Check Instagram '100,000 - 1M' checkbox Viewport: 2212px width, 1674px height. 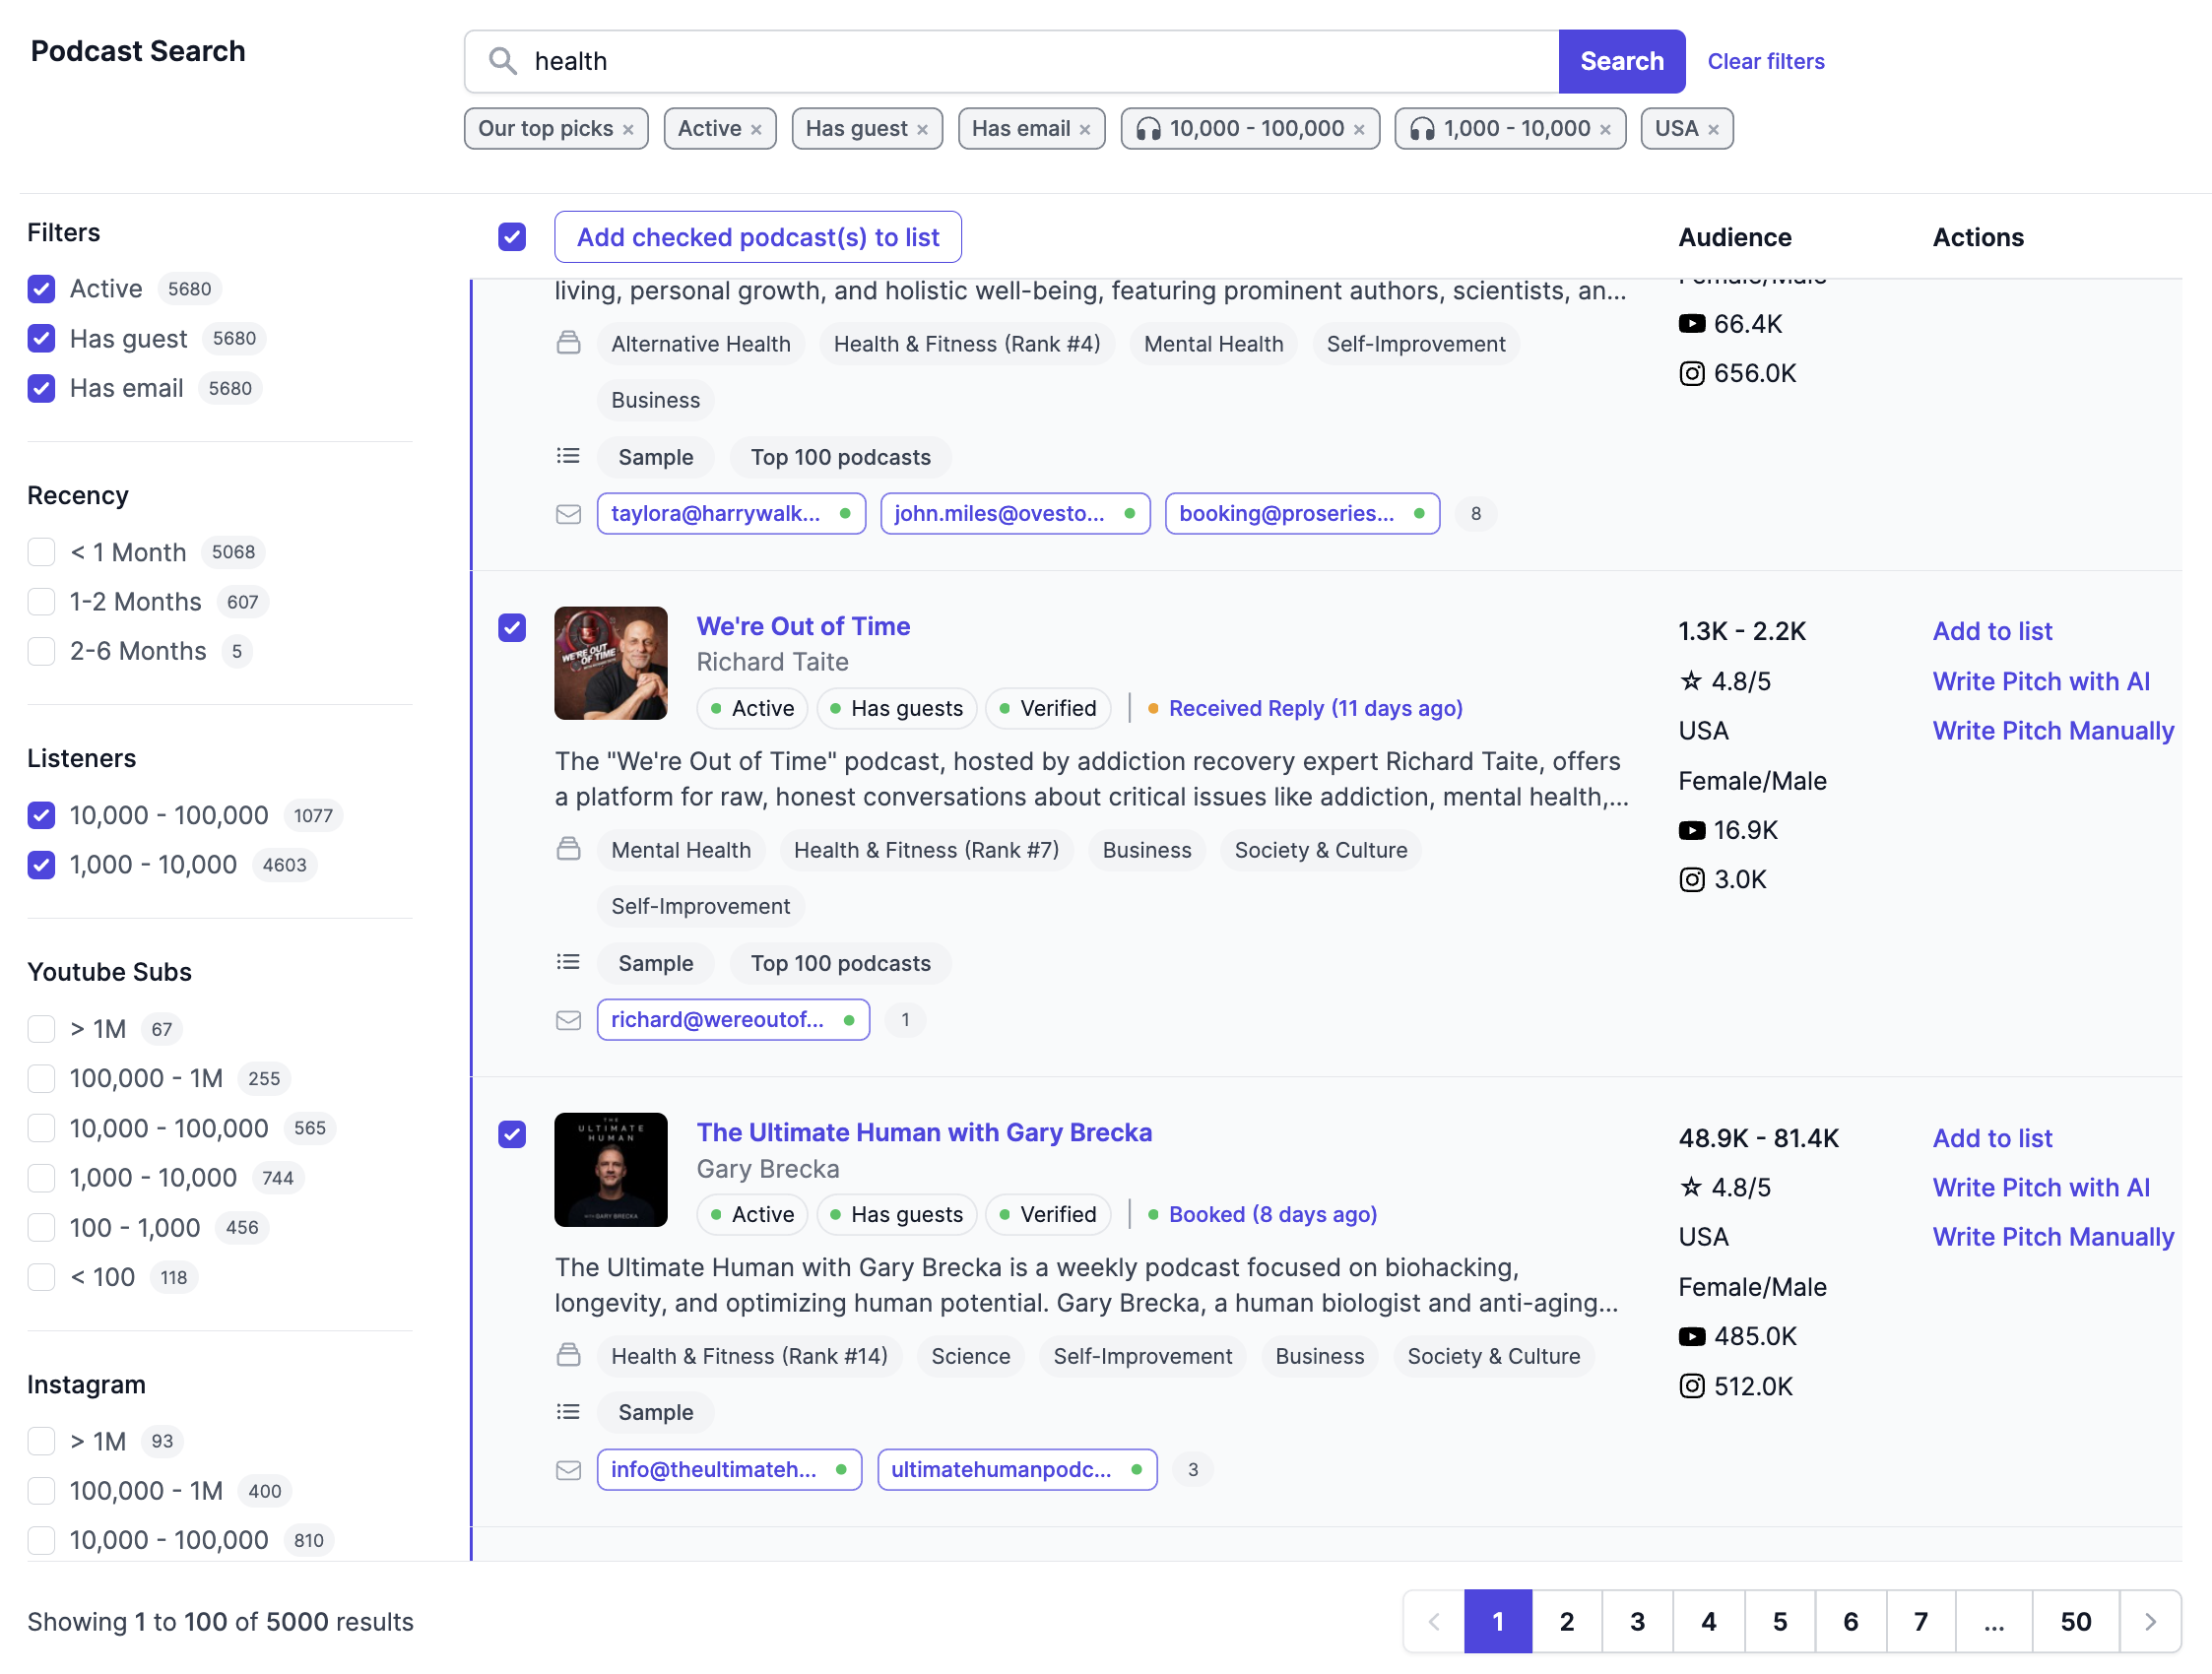(41, 1491)
